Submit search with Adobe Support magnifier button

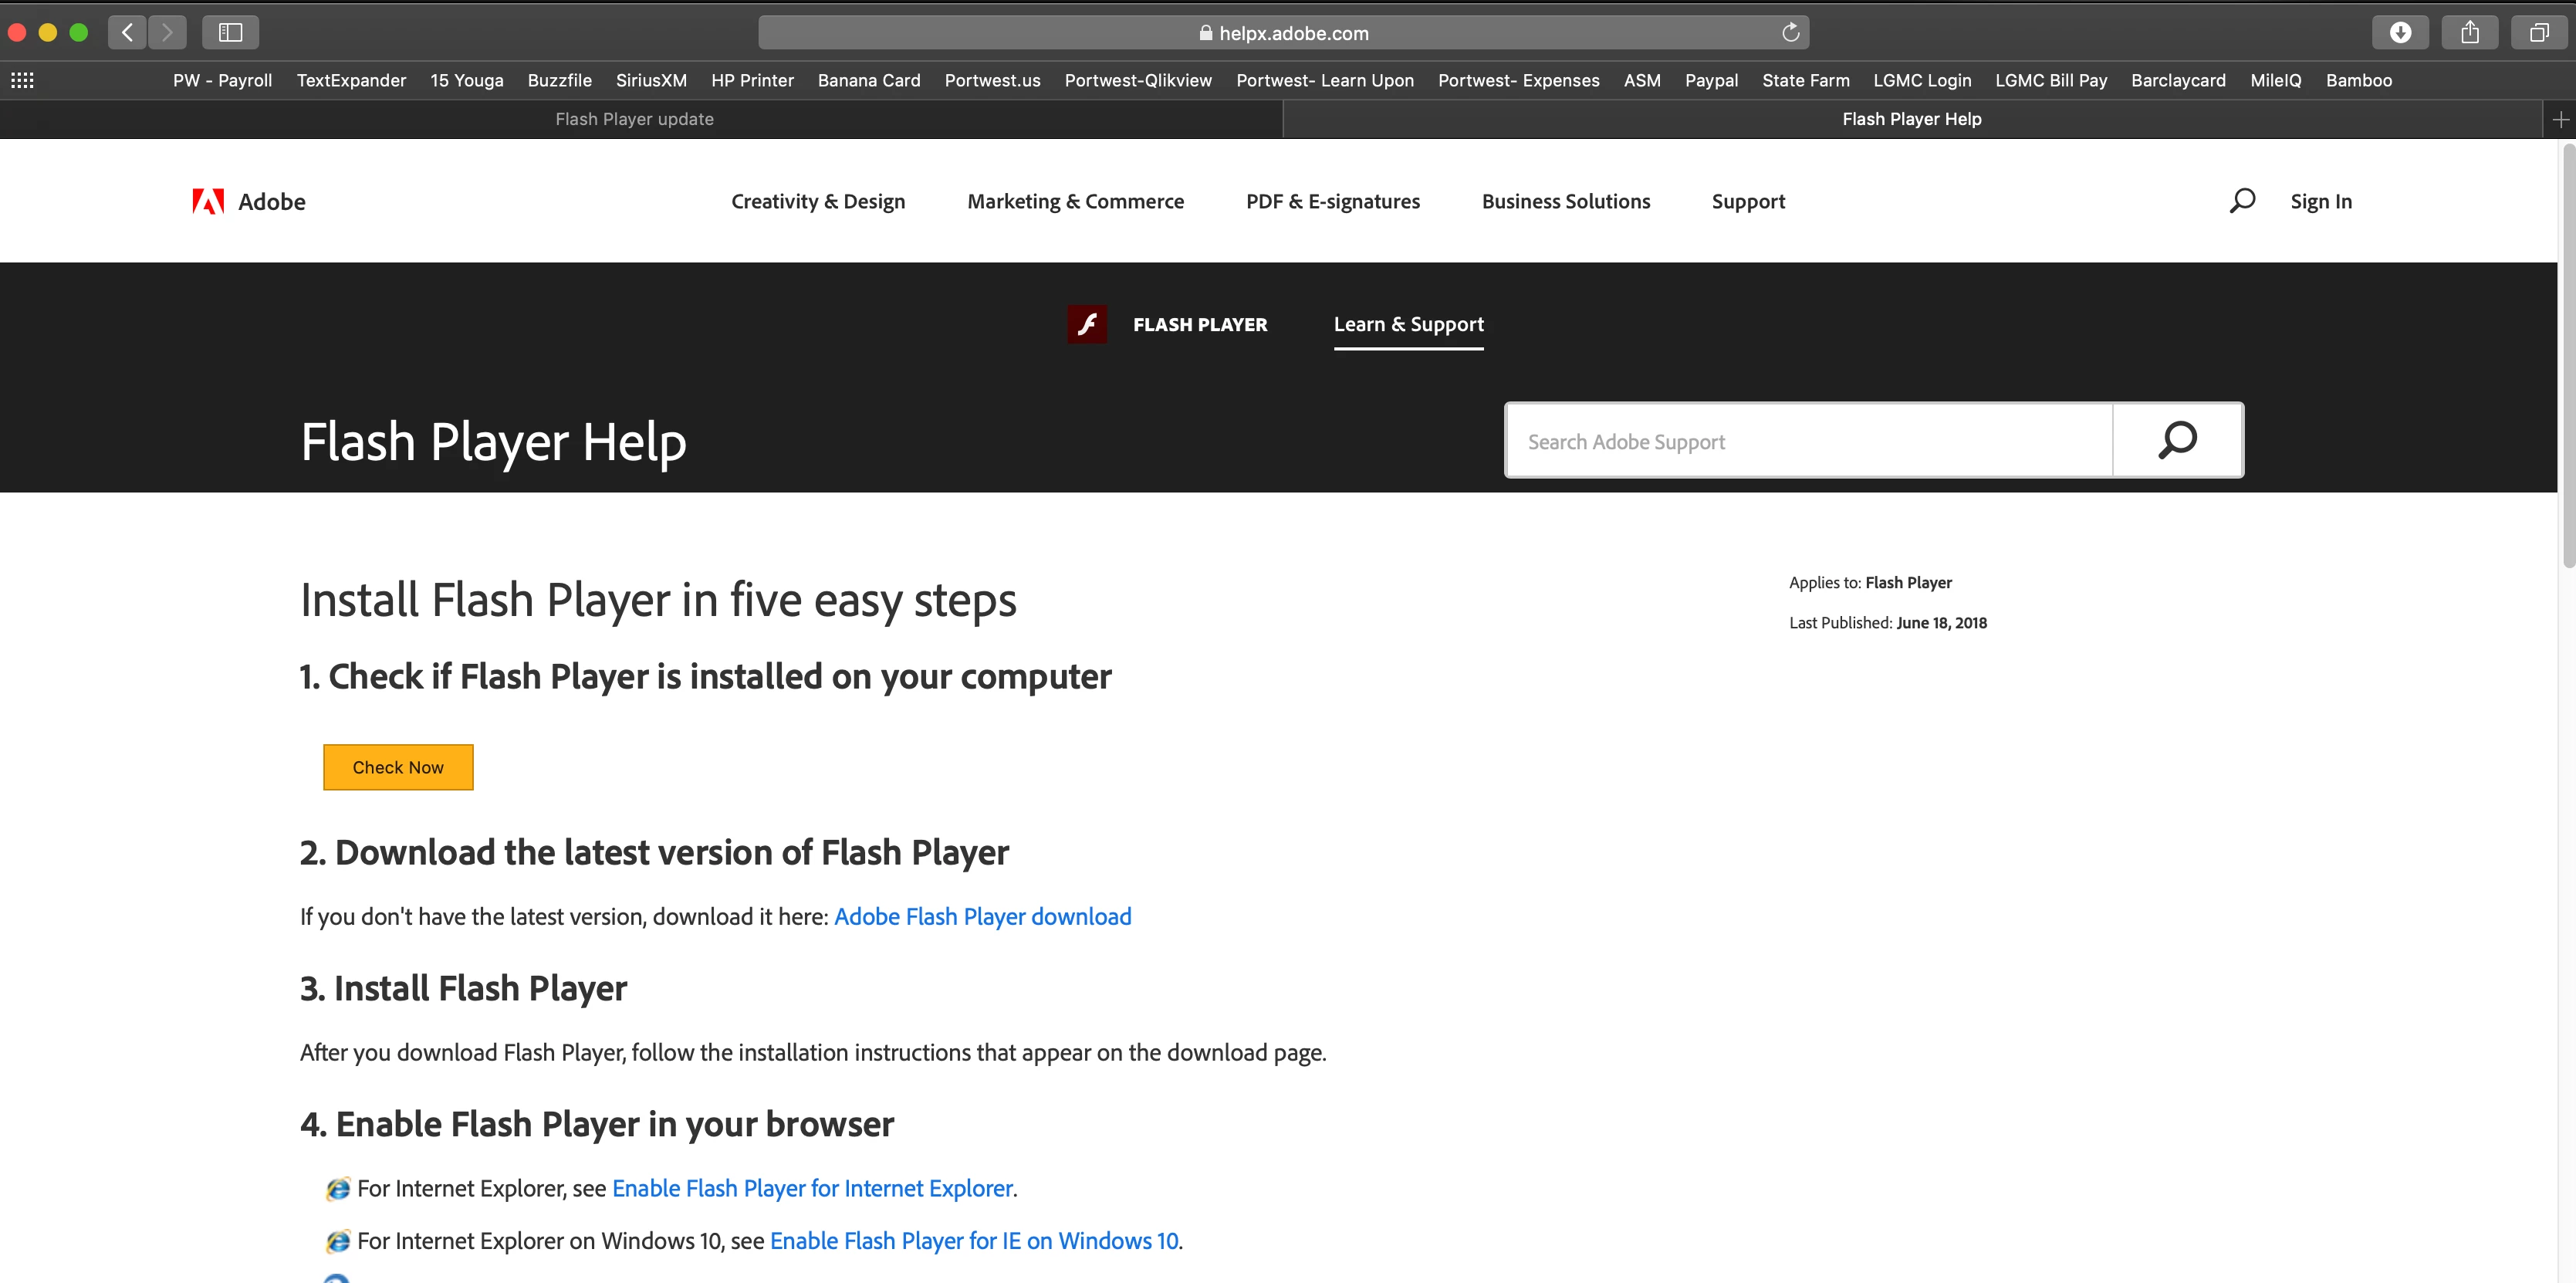[x=2177, y=440]
